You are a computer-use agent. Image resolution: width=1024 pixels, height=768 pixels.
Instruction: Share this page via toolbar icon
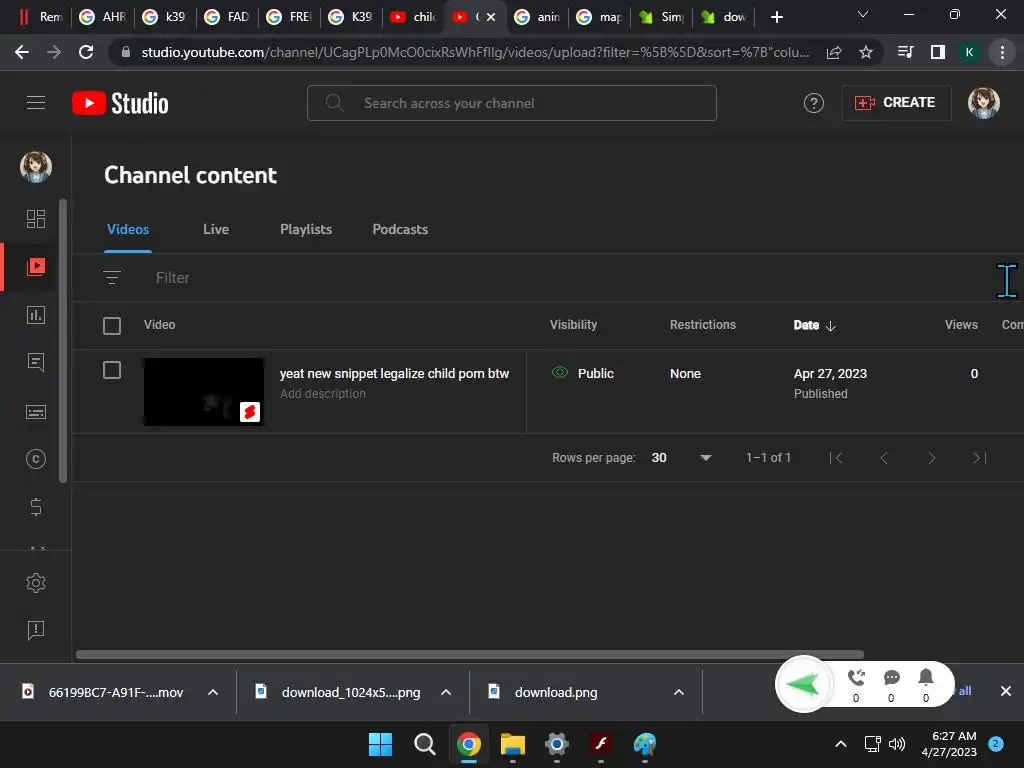[x=834, y=52]
